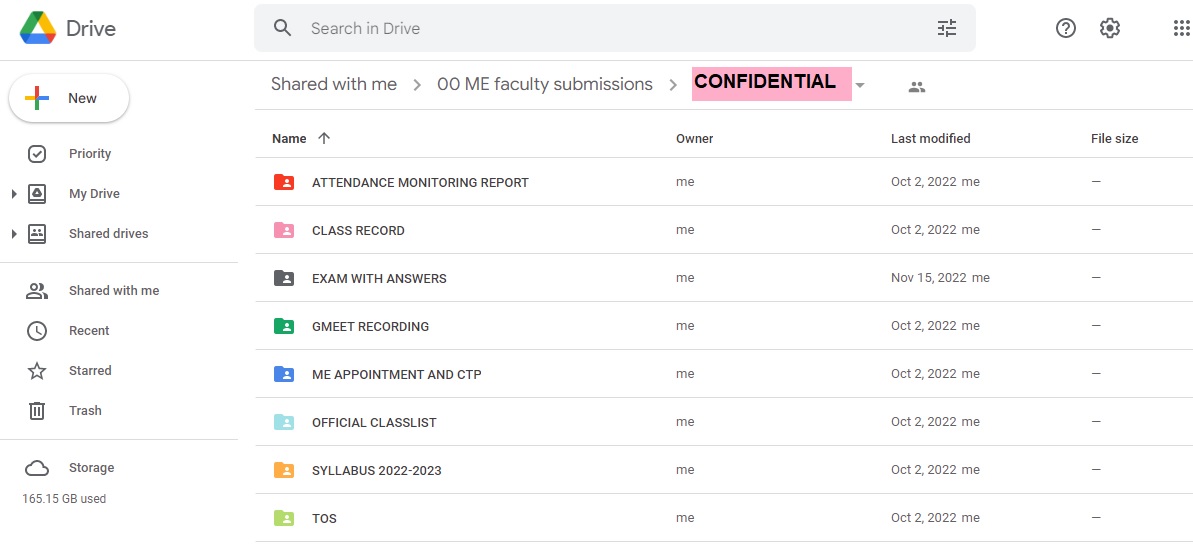Screen dimensions: 1193x550
Task: Click the Storage cloud icon
Action: pos(37,468)
